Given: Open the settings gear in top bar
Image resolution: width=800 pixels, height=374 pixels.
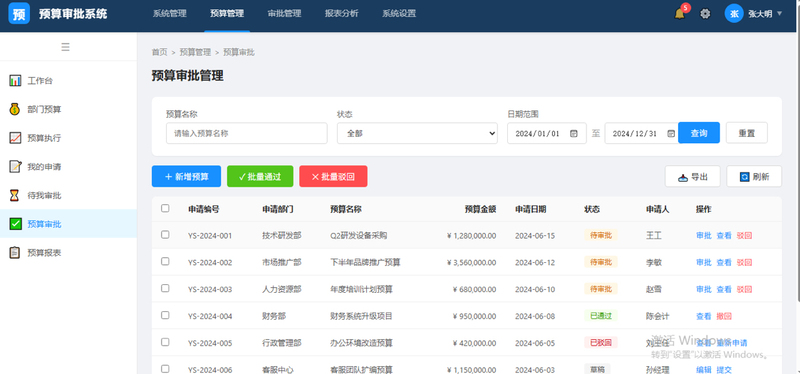Looking at the screenshot, I should coord(705,14).
